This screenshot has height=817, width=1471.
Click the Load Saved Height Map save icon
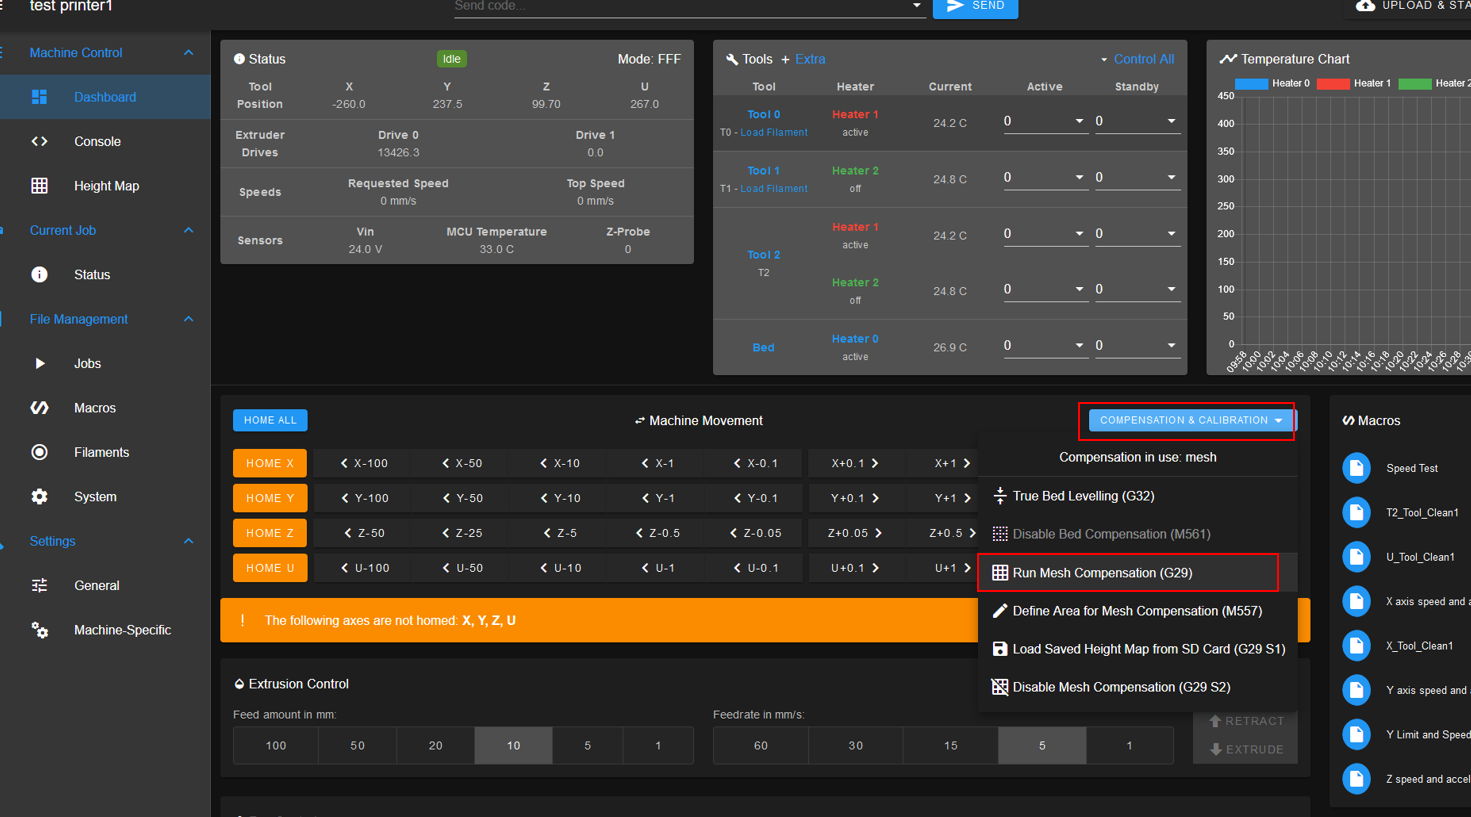point(999,649)
